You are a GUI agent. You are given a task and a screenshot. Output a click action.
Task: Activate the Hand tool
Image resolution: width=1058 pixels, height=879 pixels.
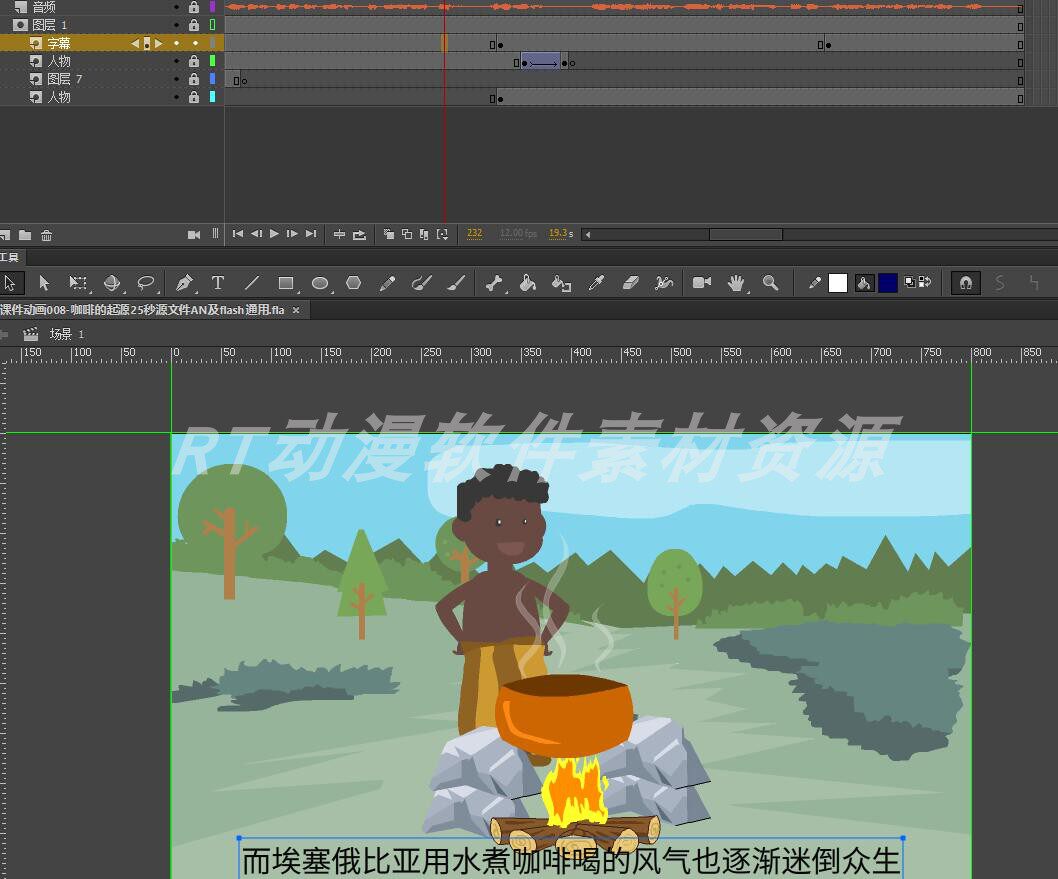[x=735, y=283]
